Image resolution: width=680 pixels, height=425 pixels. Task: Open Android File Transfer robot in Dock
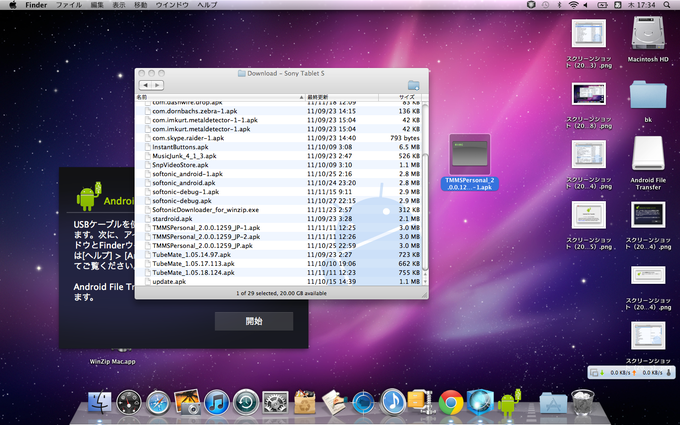coord(509,401)
